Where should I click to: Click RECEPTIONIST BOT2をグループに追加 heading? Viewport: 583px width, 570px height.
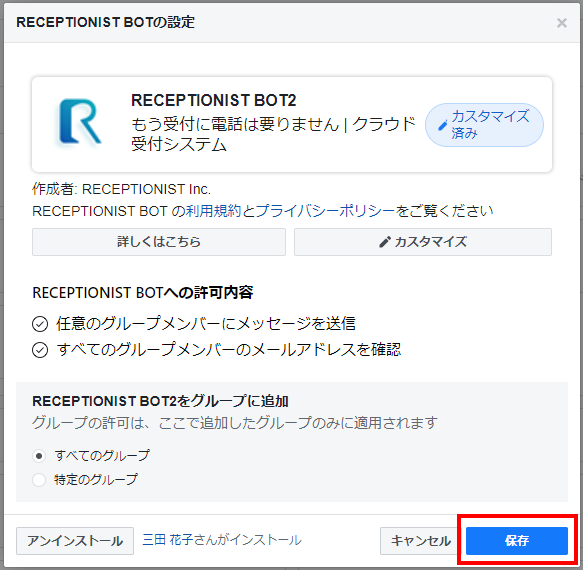coord(160,401)
